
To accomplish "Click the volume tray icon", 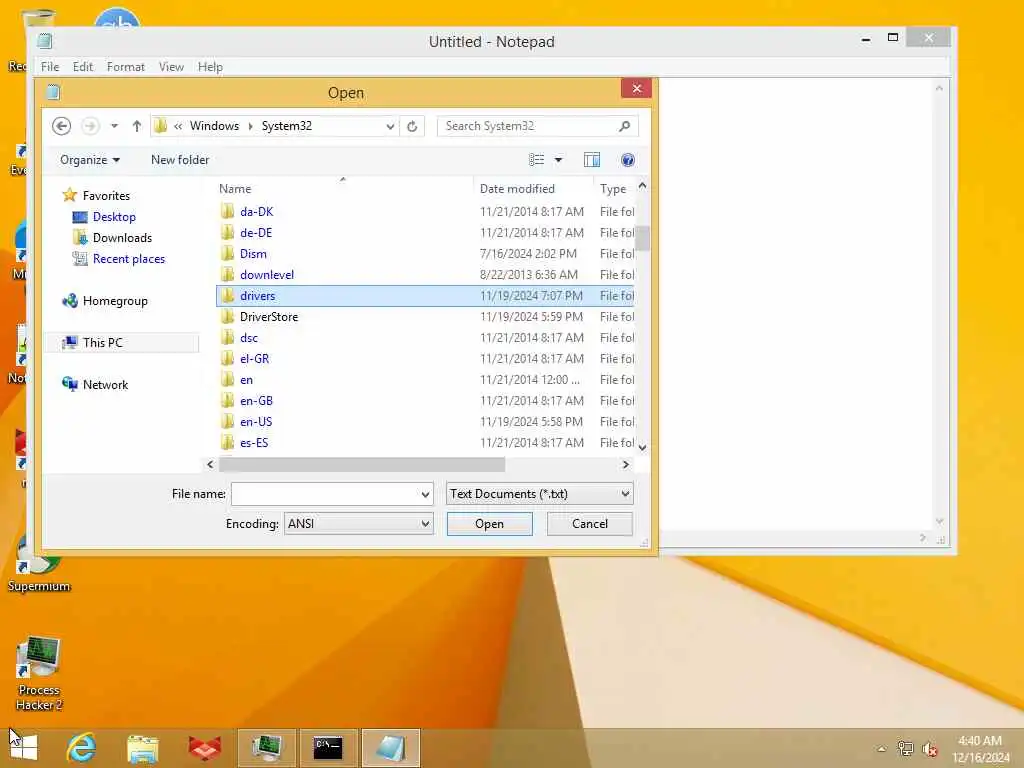I will coord(929,749).
